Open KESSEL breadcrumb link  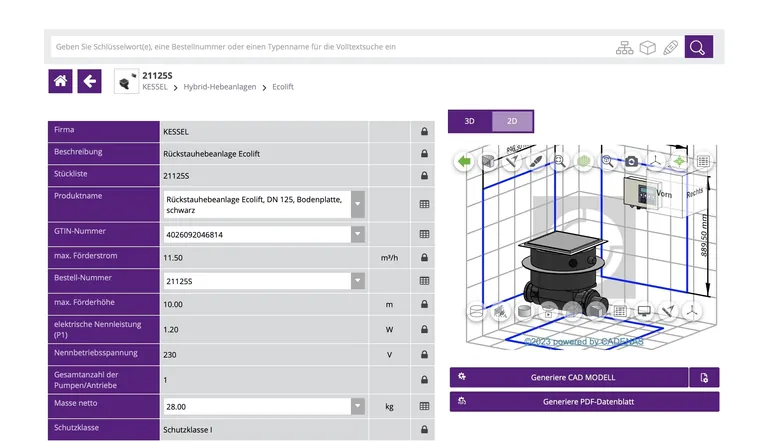(x=155, y=88)
